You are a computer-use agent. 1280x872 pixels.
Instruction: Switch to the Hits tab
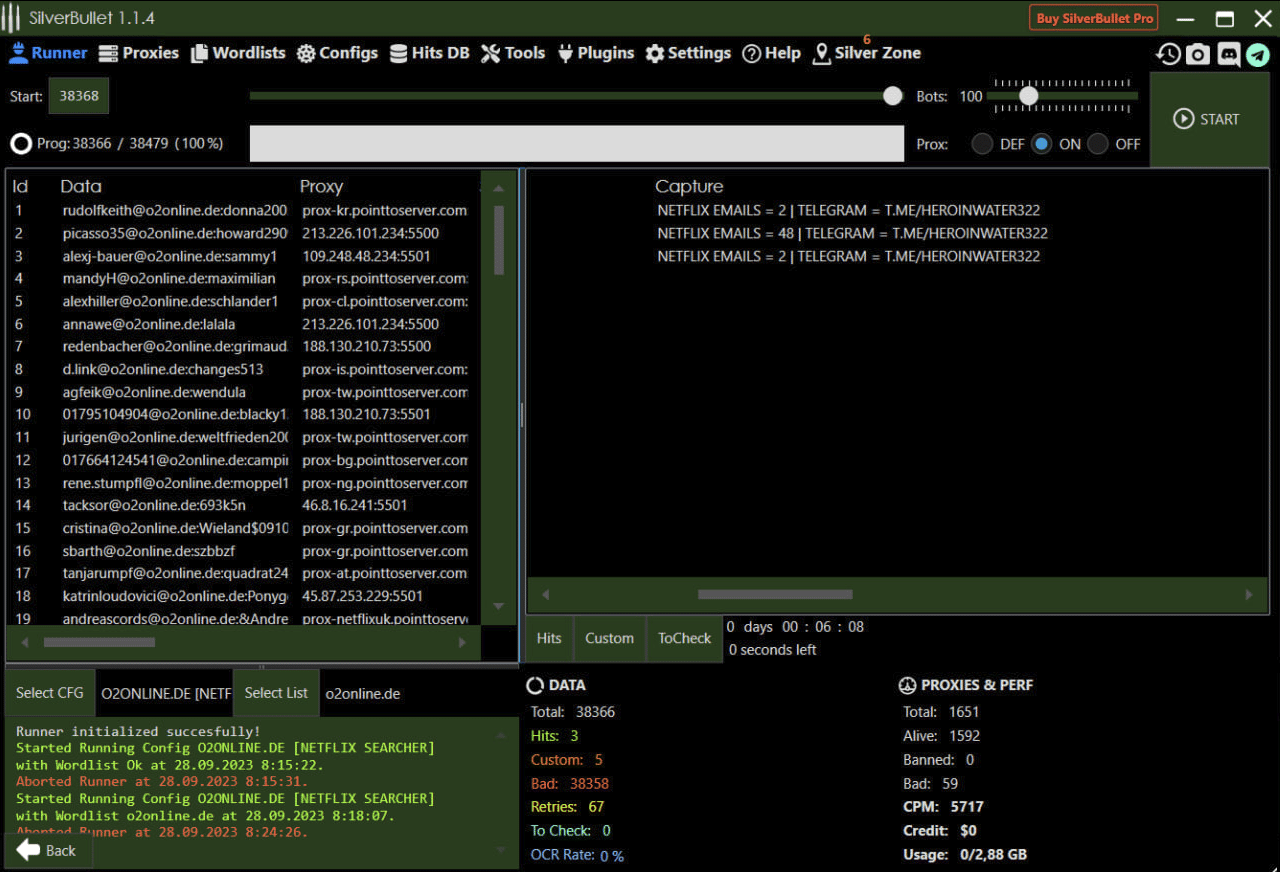click(549, 638)
